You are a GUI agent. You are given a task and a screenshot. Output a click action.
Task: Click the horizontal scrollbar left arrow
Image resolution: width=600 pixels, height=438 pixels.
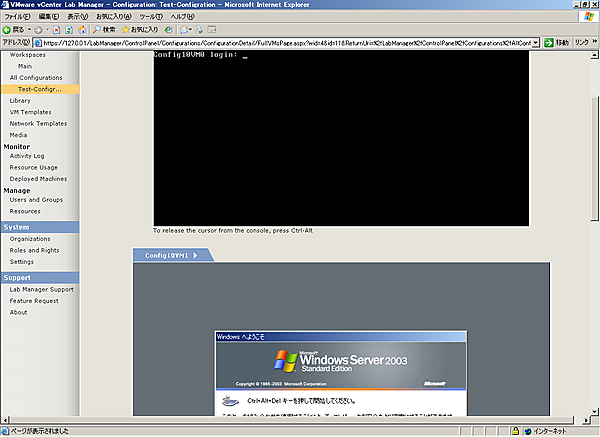click(x=5, y=420)
